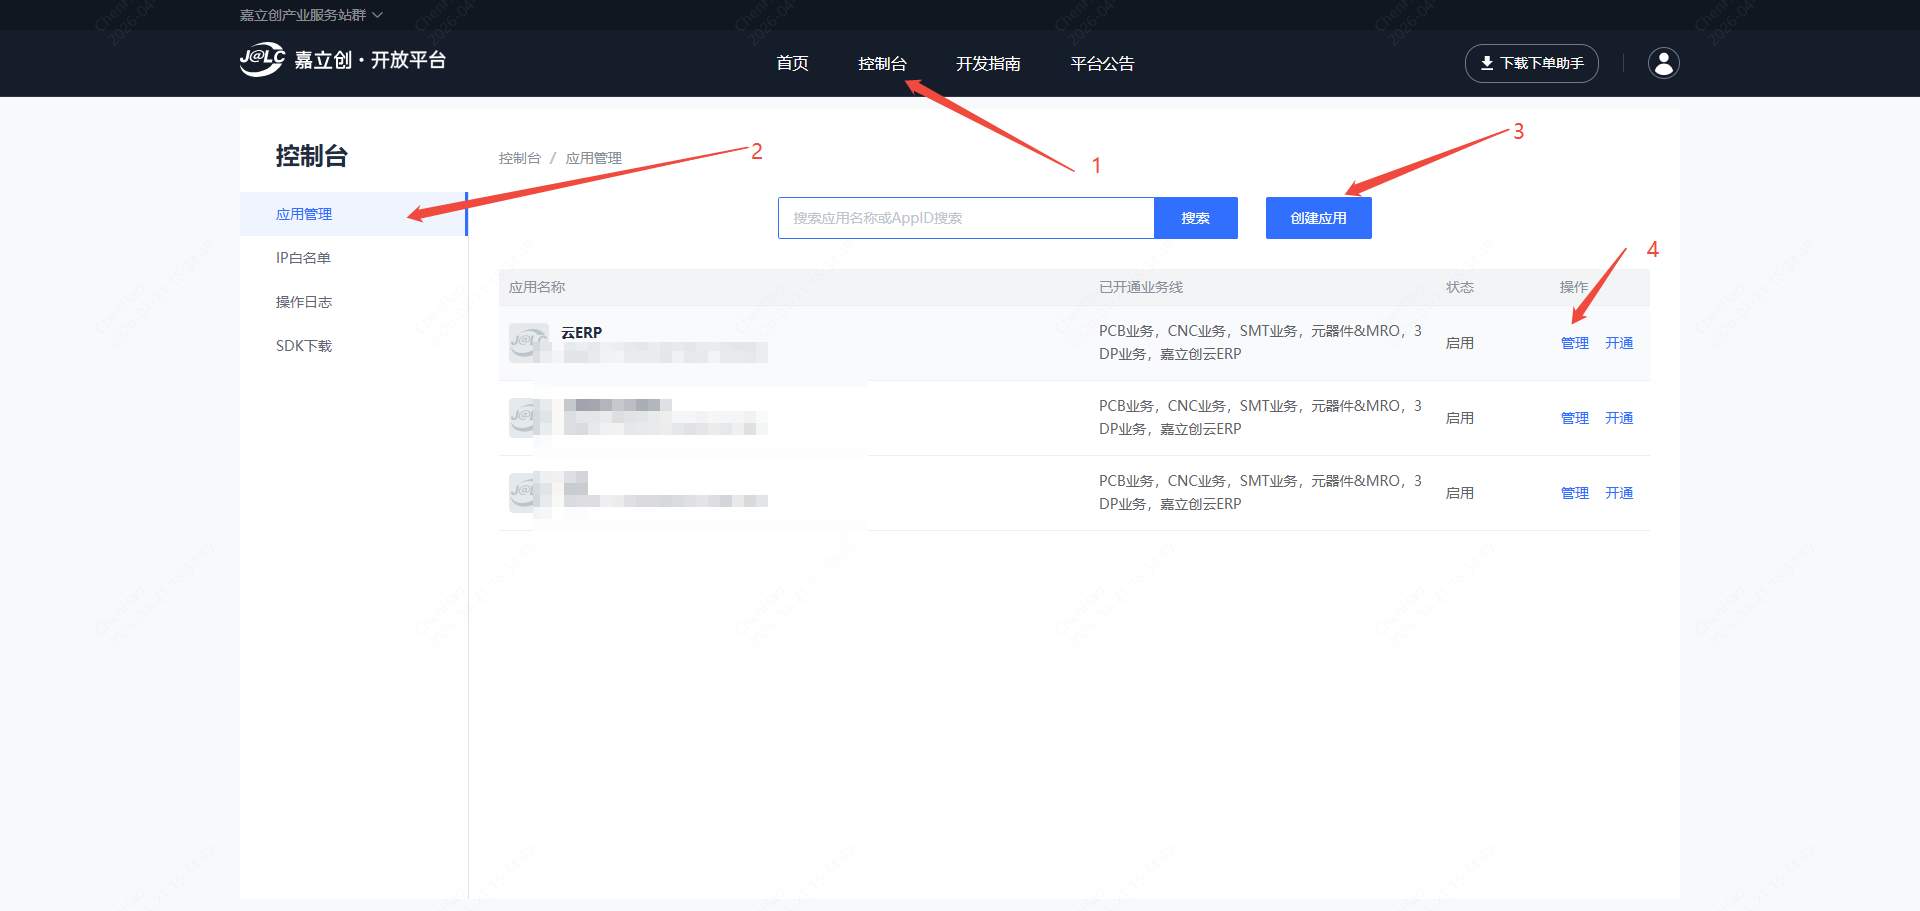Click the blue 搜索 button

1195,218
